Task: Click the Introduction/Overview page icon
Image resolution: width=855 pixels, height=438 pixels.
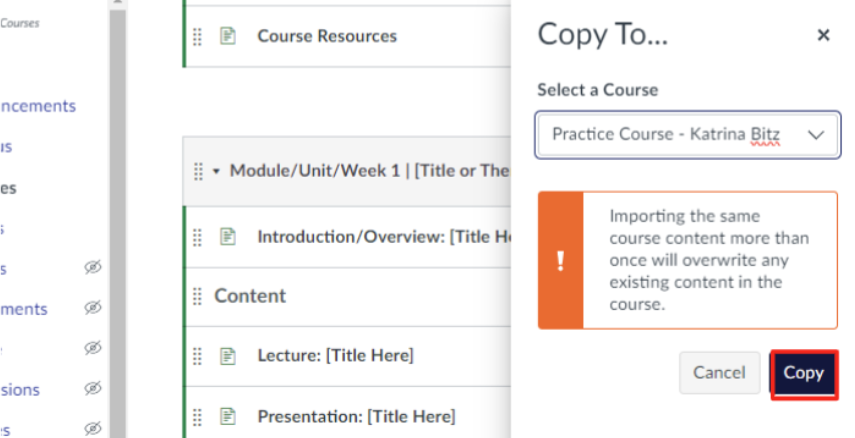Action: (x=228, y=237)
